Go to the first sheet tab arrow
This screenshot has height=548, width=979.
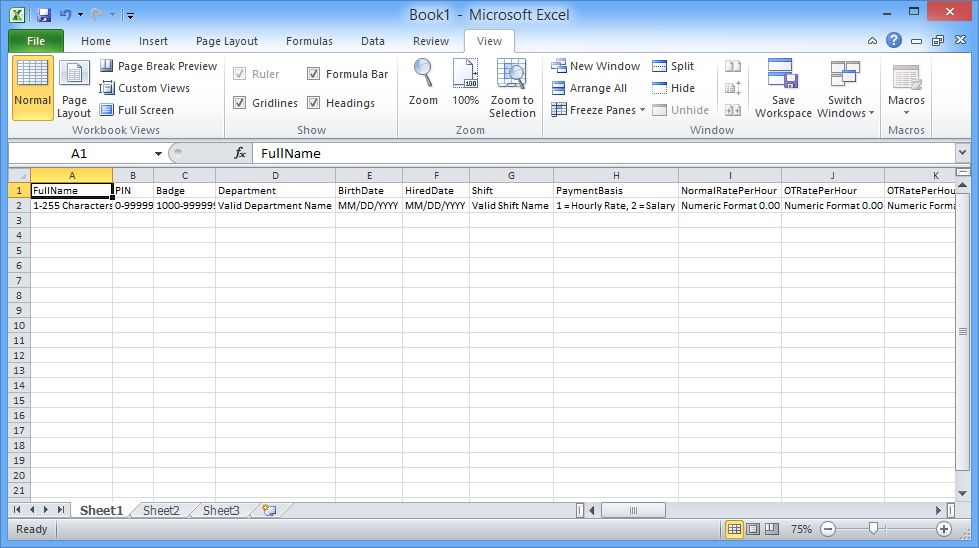(x=17, y=510)
